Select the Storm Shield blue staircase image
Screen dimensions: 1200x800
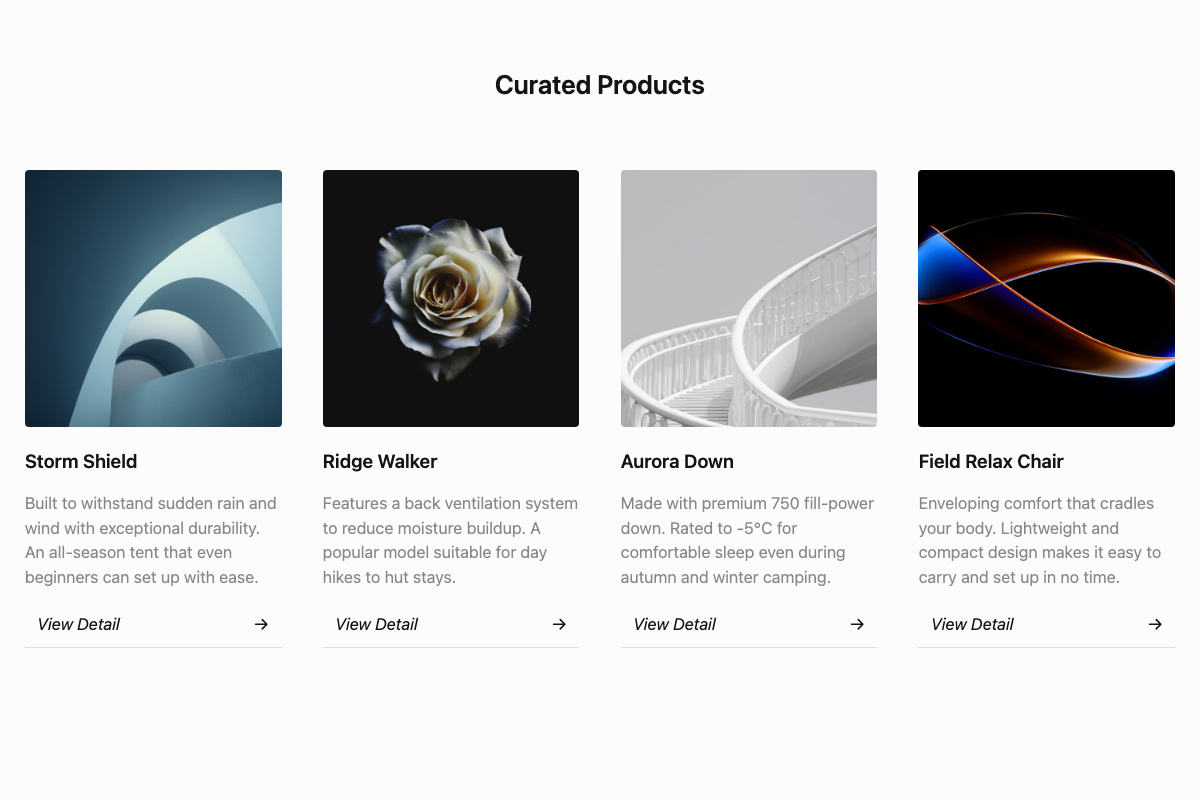pyautogui.click(x=153, y=298)
